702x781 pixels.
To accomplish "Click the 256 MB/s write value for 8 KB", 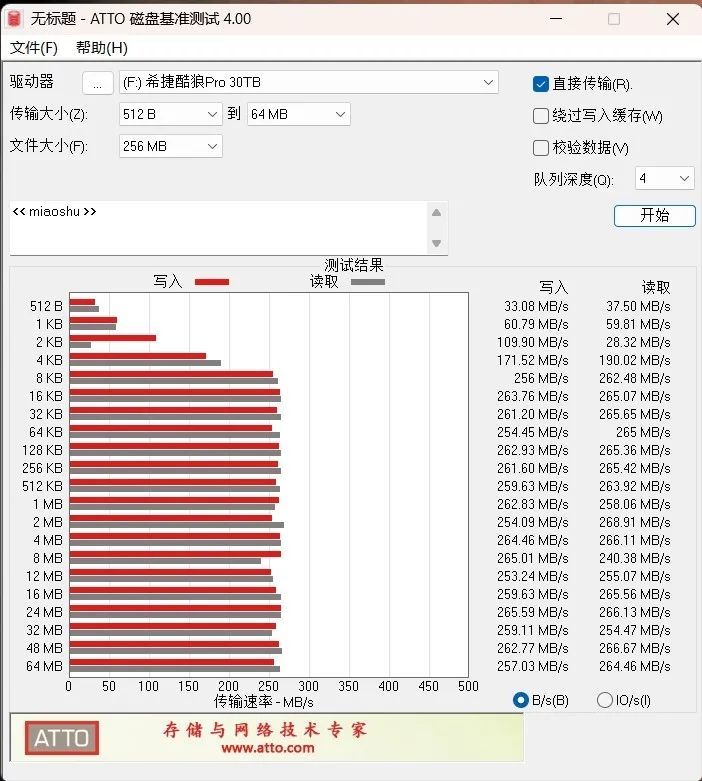I will 541,378.
